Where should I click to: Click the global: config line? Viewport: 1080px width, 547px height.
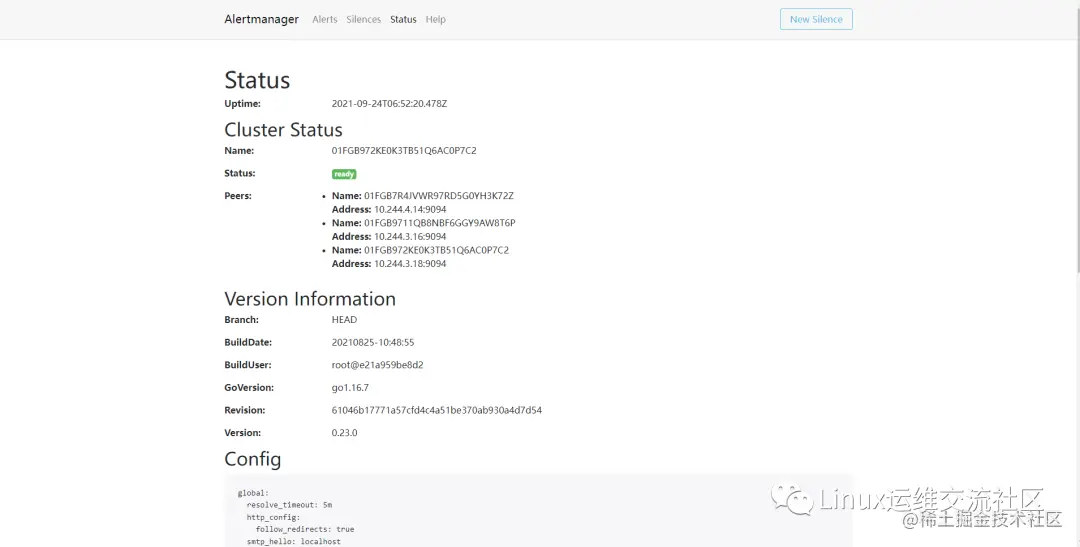point(253,493)
